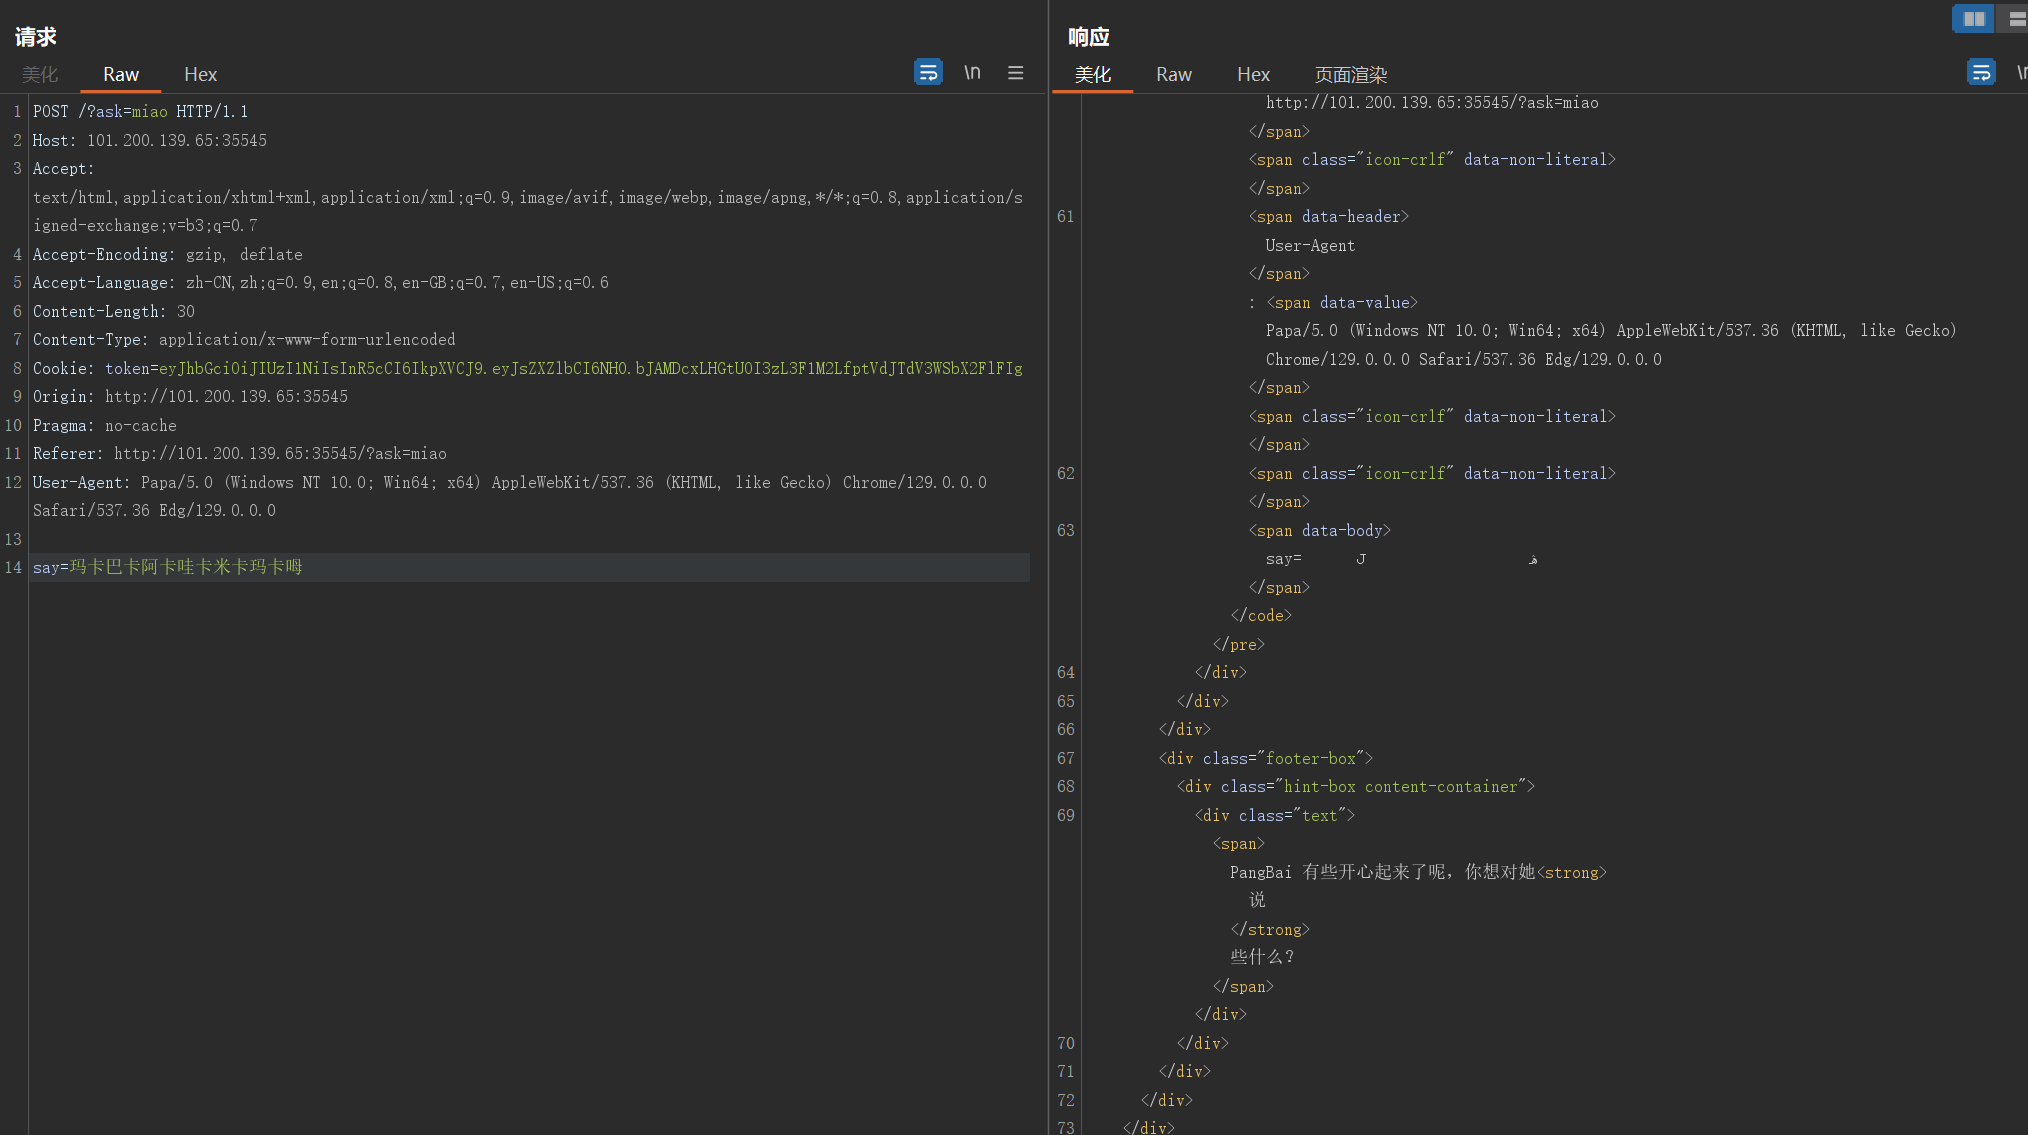The width and height of the screenshot is (2028, 1135).
Task: Click the response span data-body tag
Action: pos(1319,530)
